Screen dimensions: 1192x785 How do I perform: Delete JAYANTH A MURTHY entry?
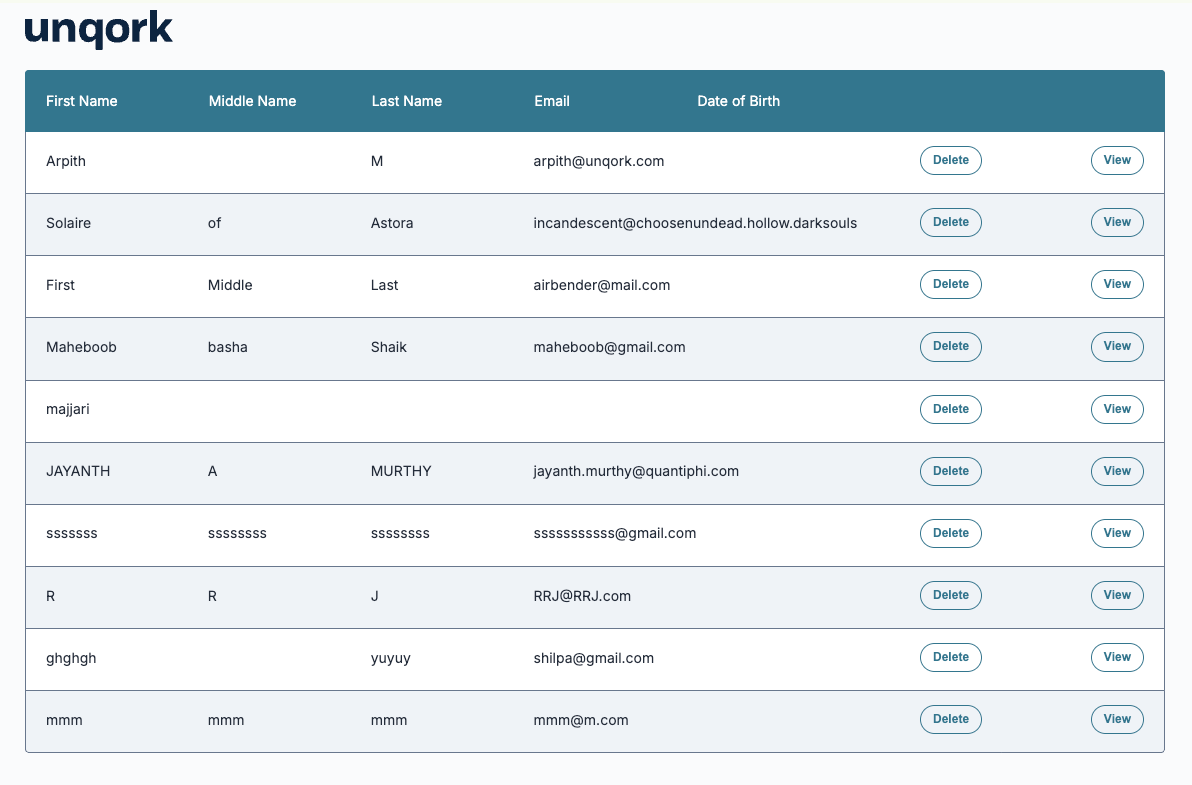point(950,471)
